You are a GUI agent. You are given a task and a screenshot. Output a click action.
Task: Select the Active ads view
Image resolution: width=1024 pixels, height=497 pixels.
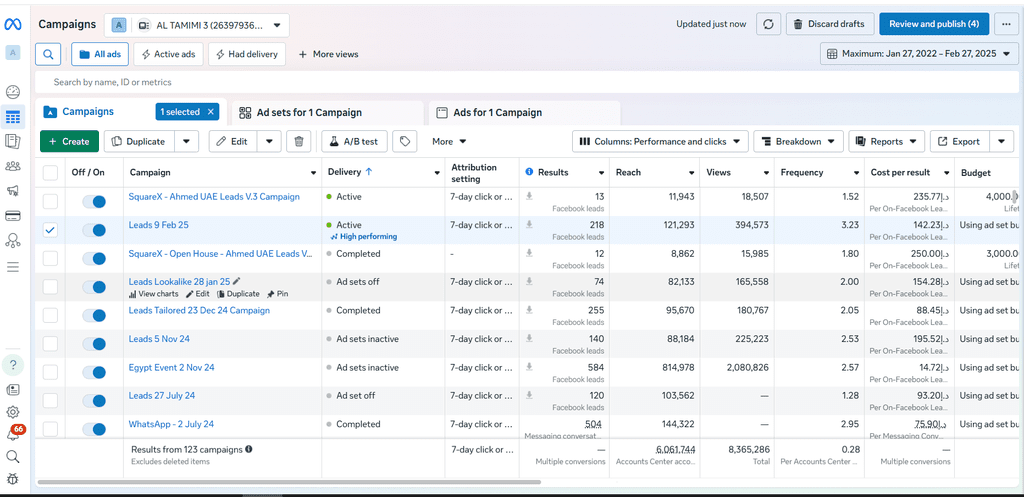(168, 54)
